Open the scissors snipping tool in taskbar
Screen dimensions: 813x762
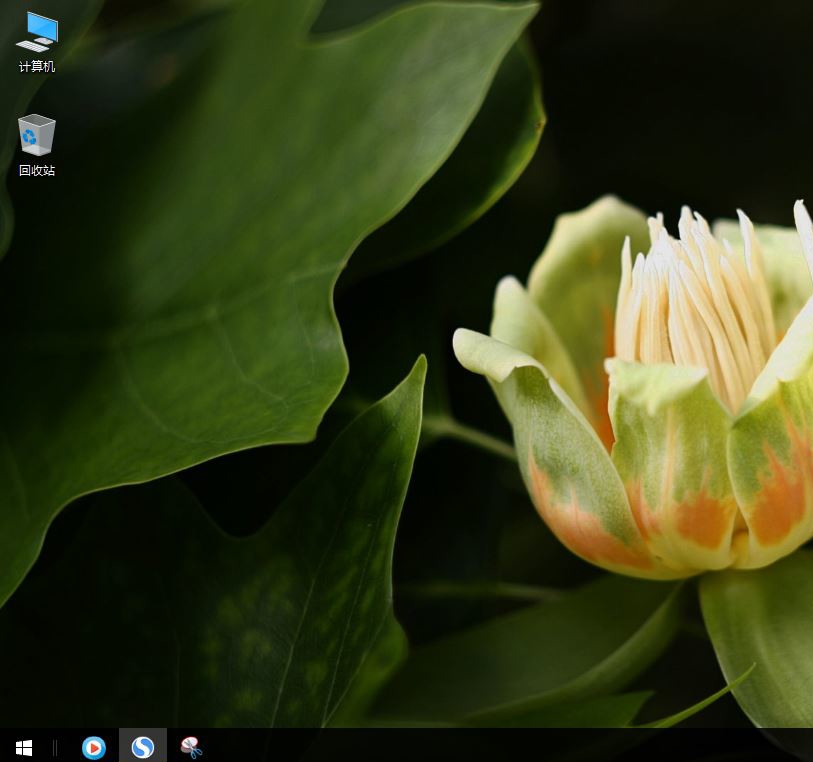pos(191,747)
